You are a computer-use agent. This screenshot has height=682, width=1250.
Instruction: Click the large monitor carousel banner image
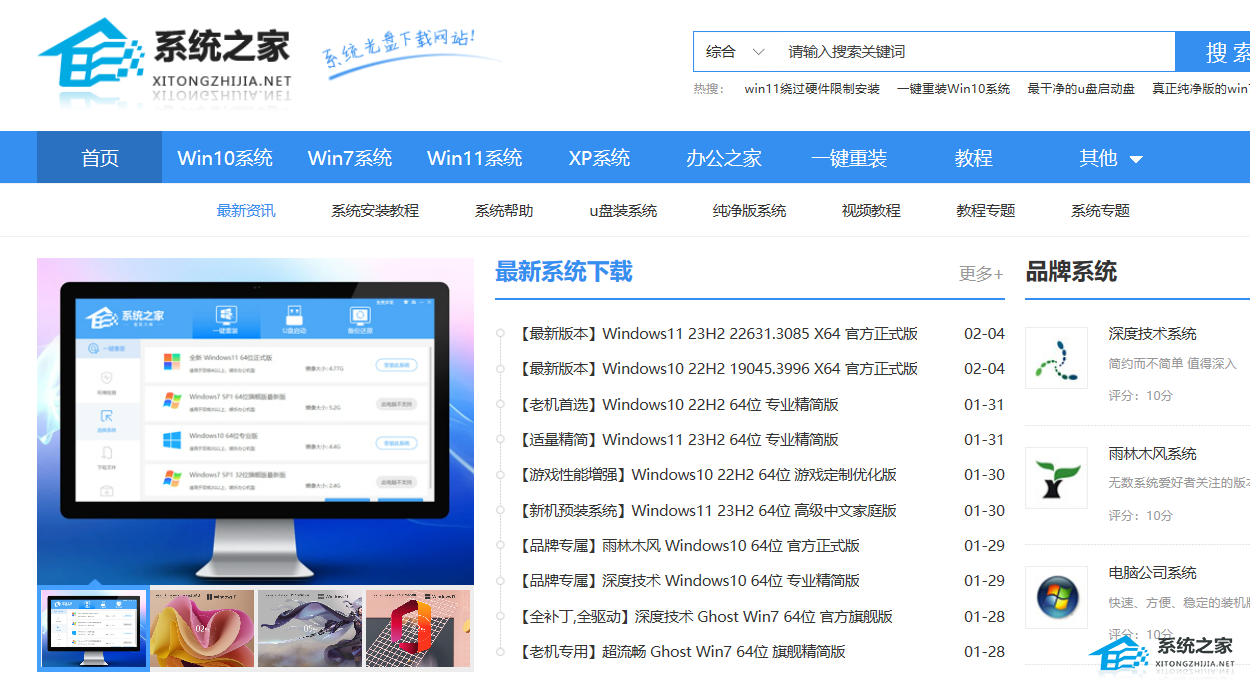click(255, 421)
